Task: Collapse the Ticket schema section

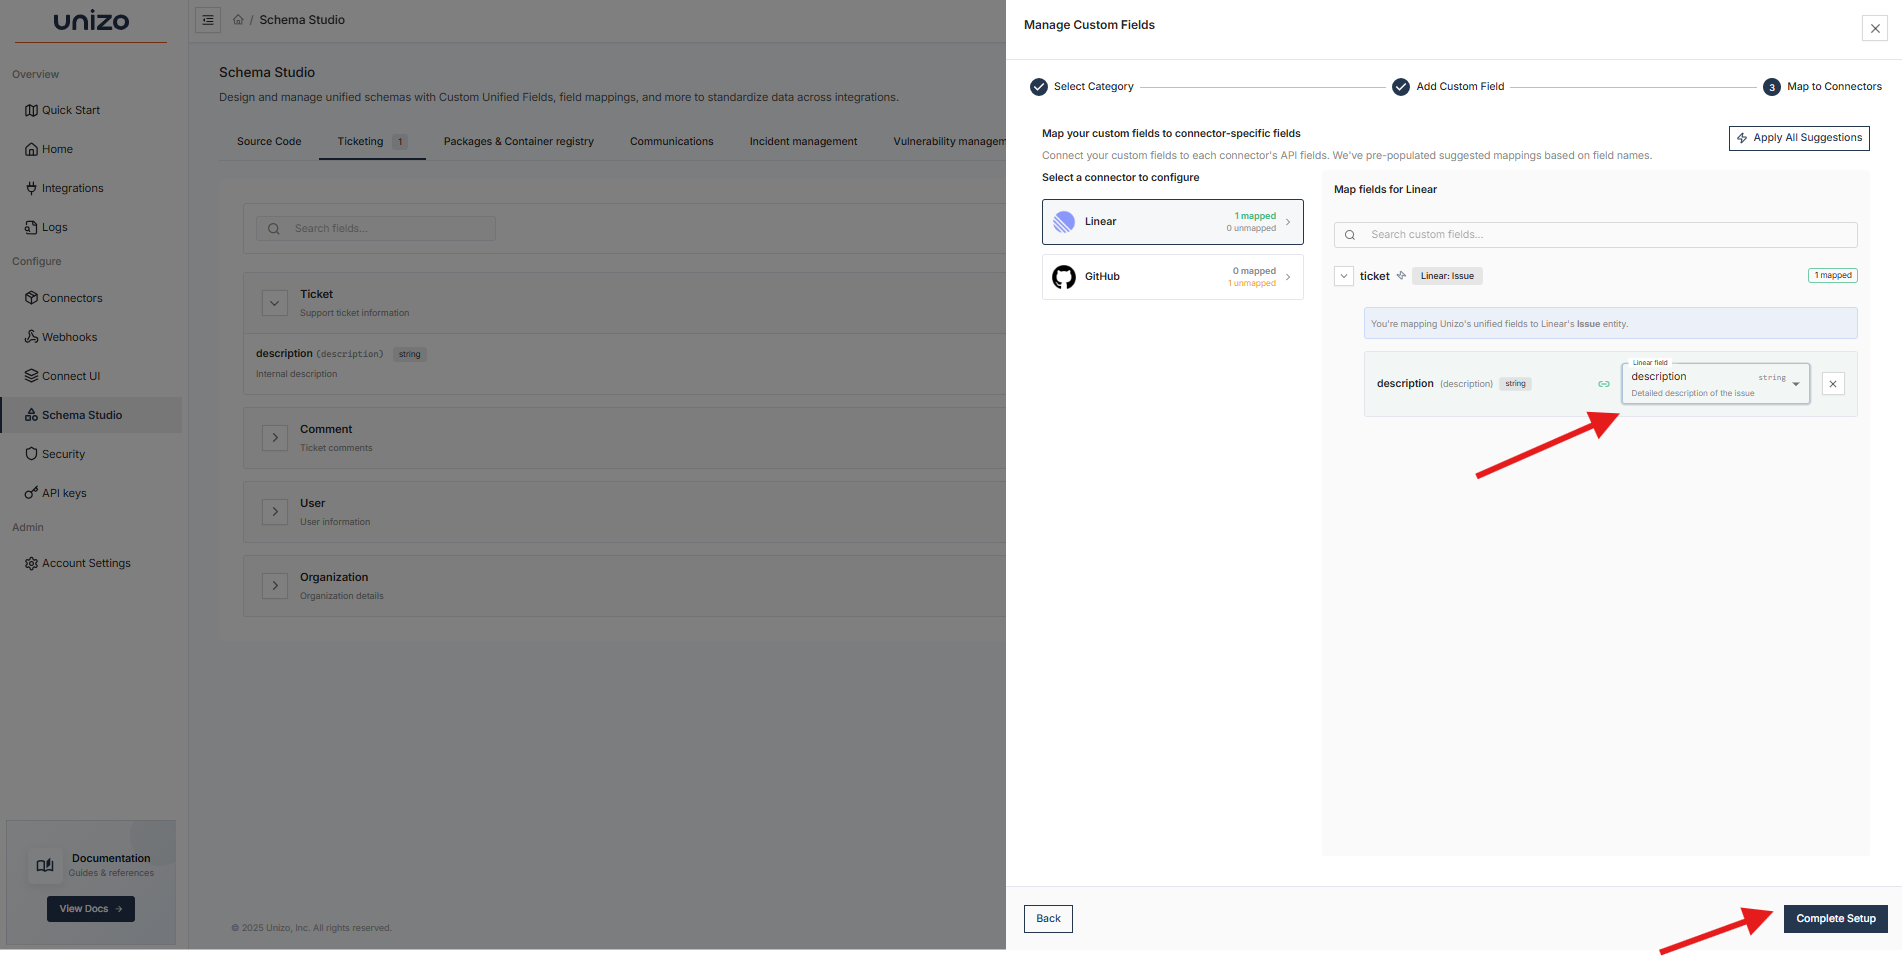Action: pyautogui.click(x=275, y=303)
